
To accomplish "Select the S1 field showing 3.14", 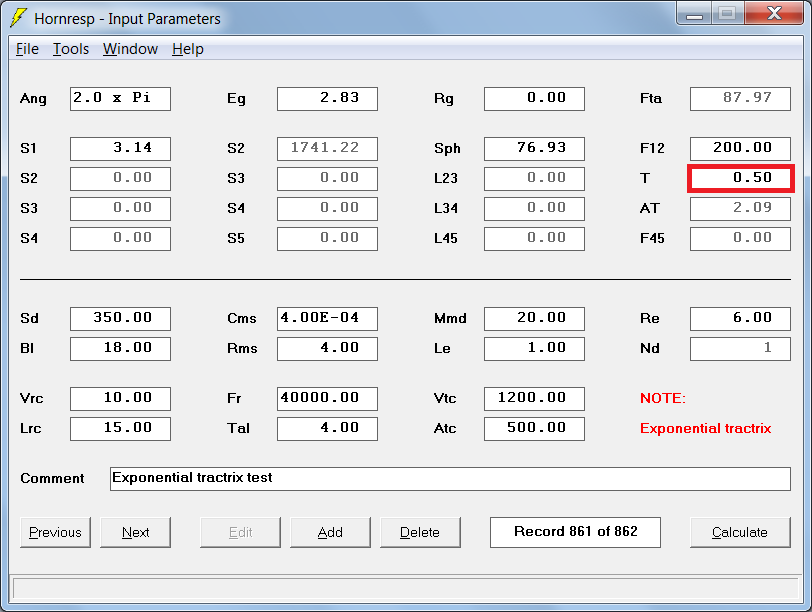I will [120, 149].
